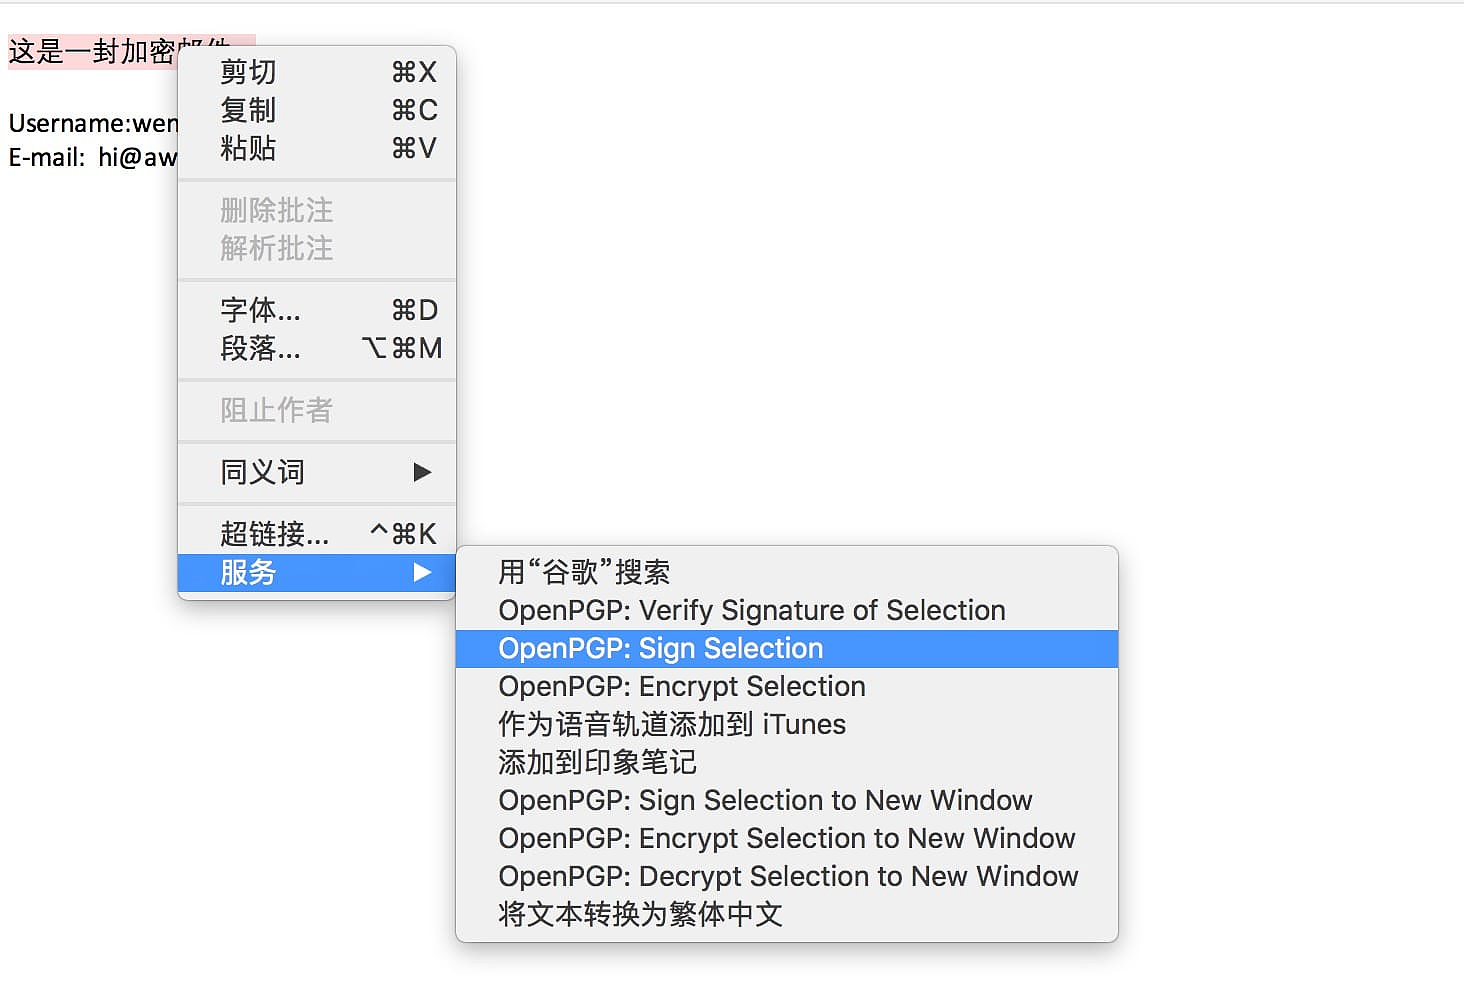Choose OpenPGP: Verify Signature of Selection
The height and width of the screenshot is (982, 1464).
coord(786,610)
